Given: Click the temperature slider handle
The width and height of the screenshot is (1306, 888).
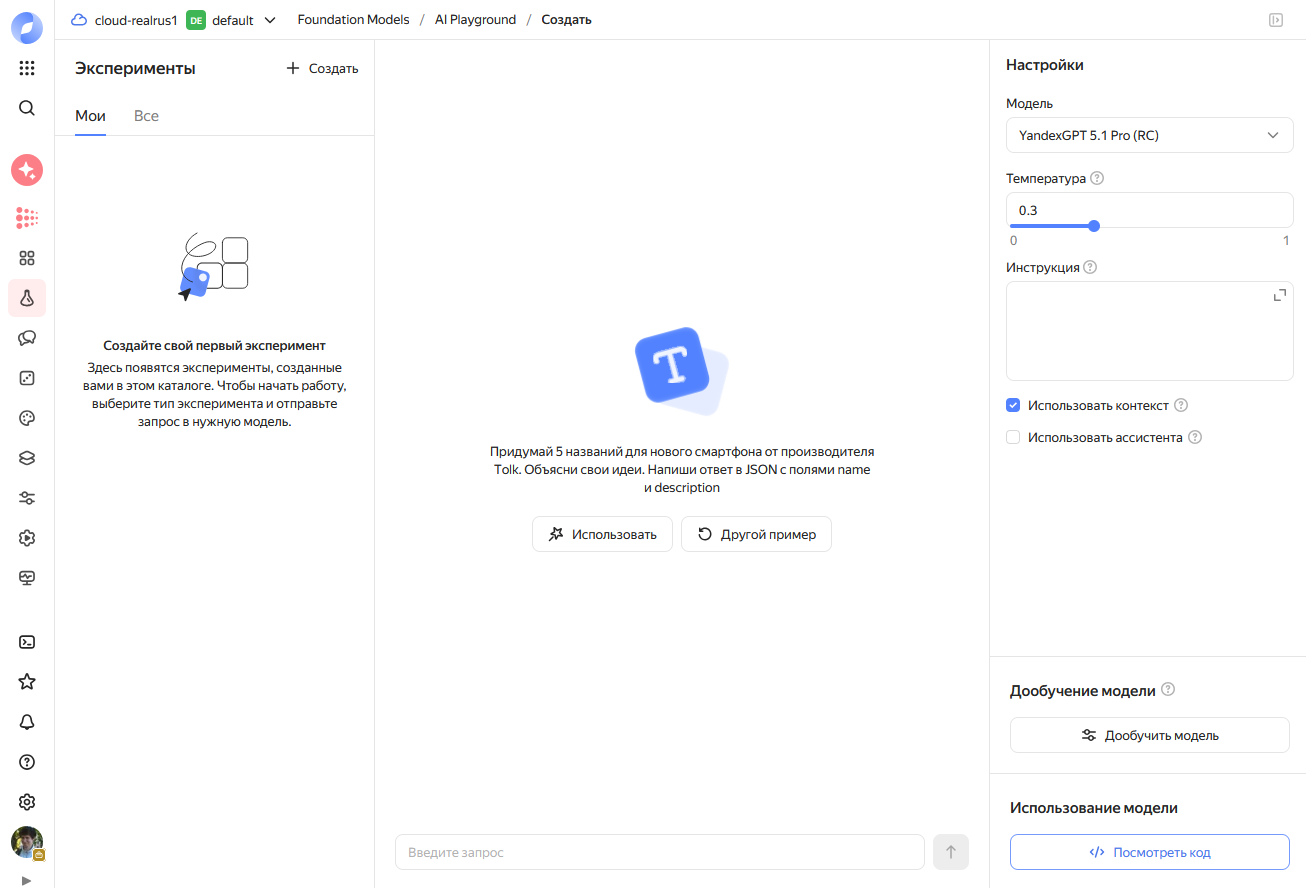Looking at the screenshot, I should click(x=1094, y=226).
